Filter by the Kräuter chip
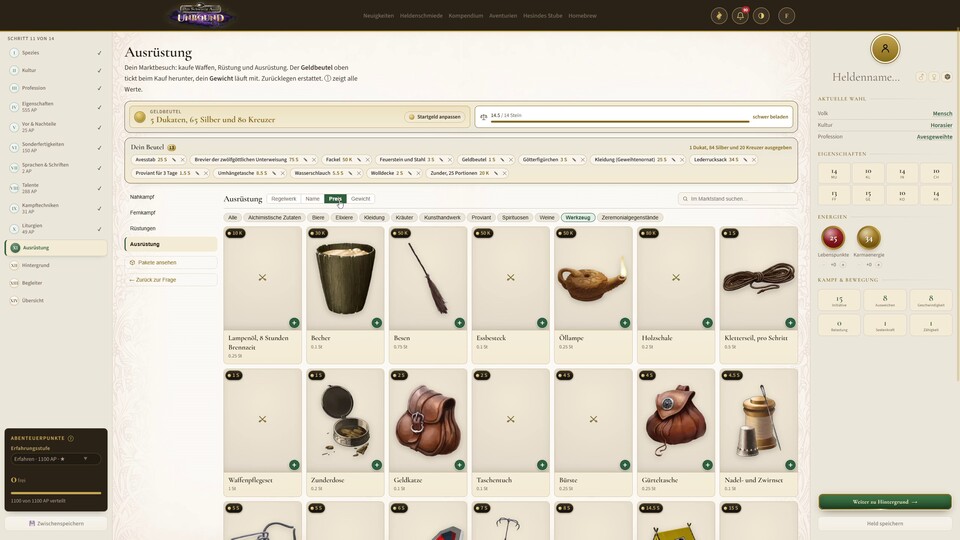Screen dimensions: 960x540 pos(404,217)
